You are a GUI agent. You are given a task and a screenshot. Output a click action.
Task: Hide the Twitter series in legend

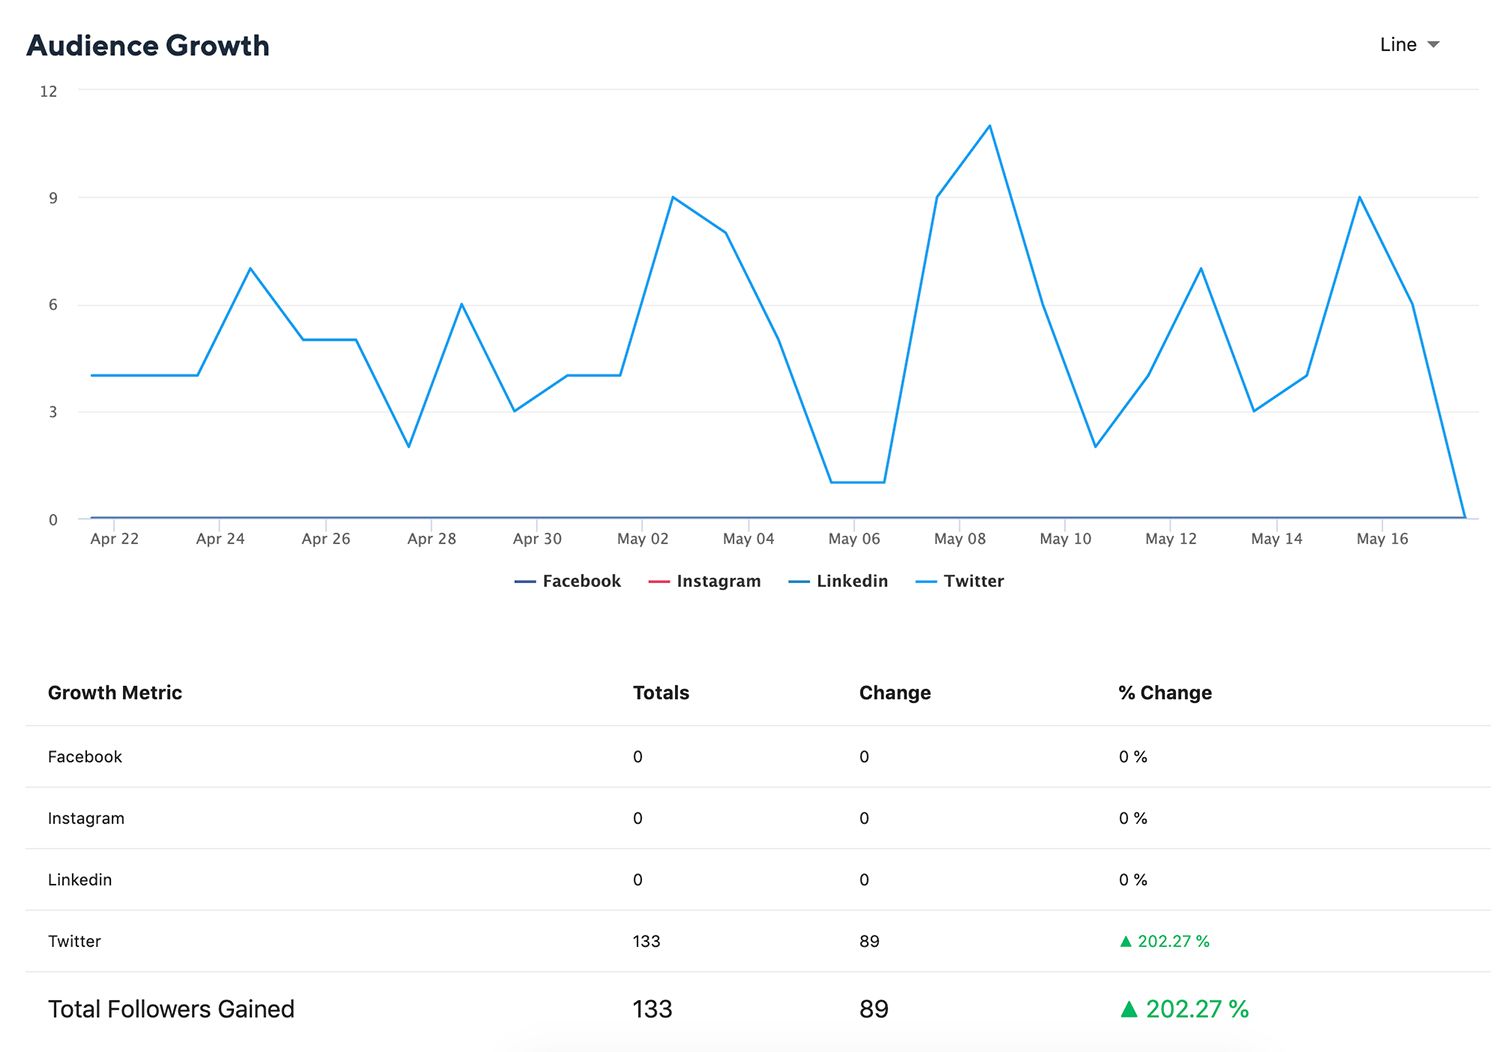pos(973,581)
